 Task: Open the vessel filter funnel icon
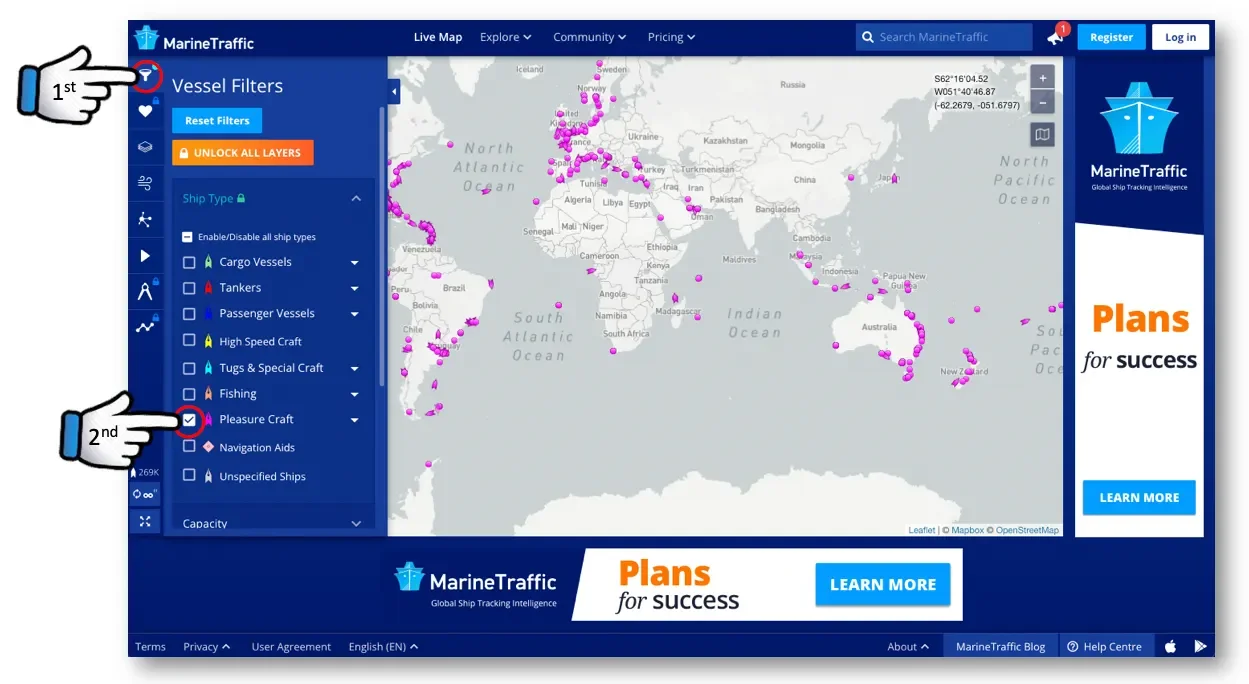point(145,75)
